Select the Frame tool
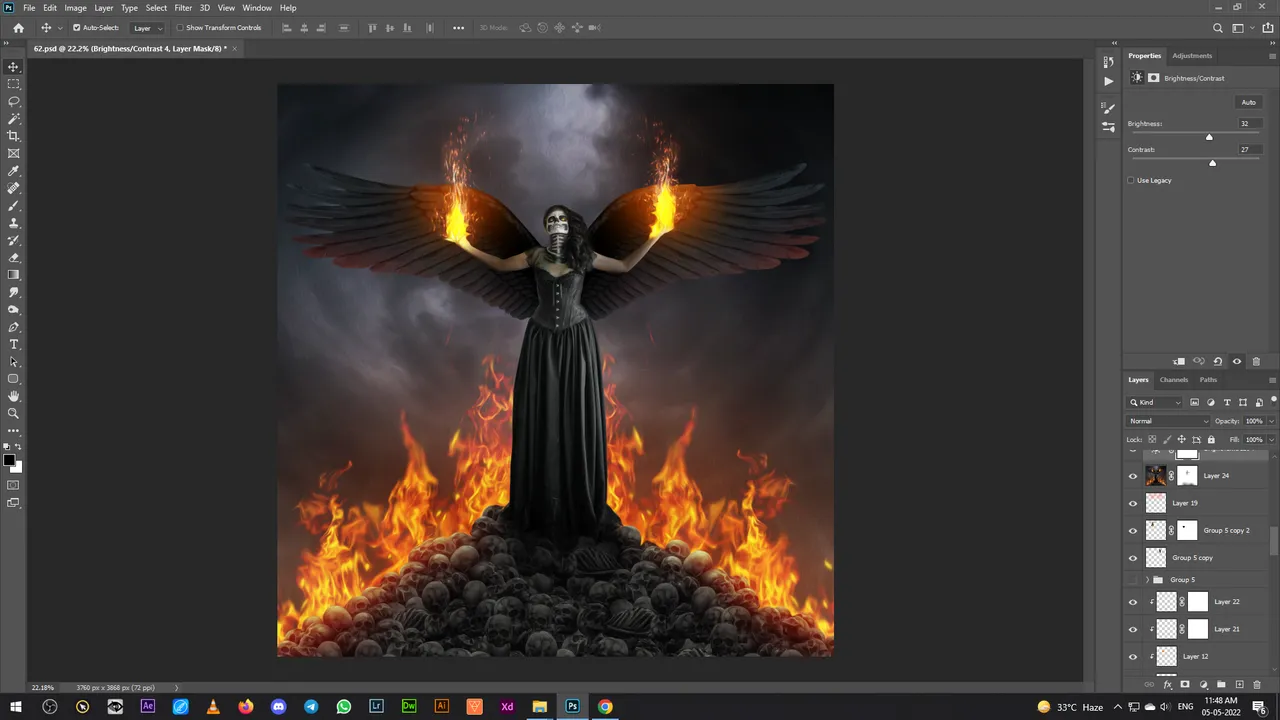 (14, 154)
